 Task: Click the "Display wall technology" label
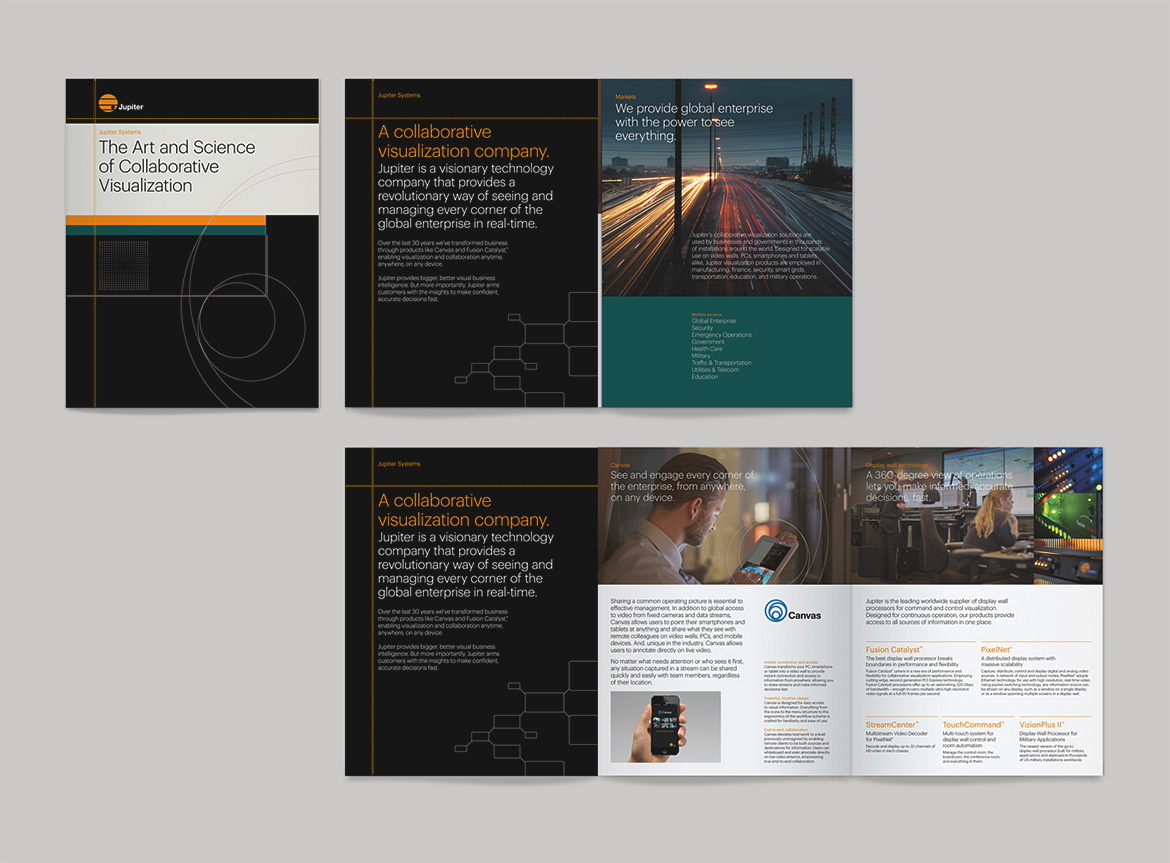tap(897, 465)
